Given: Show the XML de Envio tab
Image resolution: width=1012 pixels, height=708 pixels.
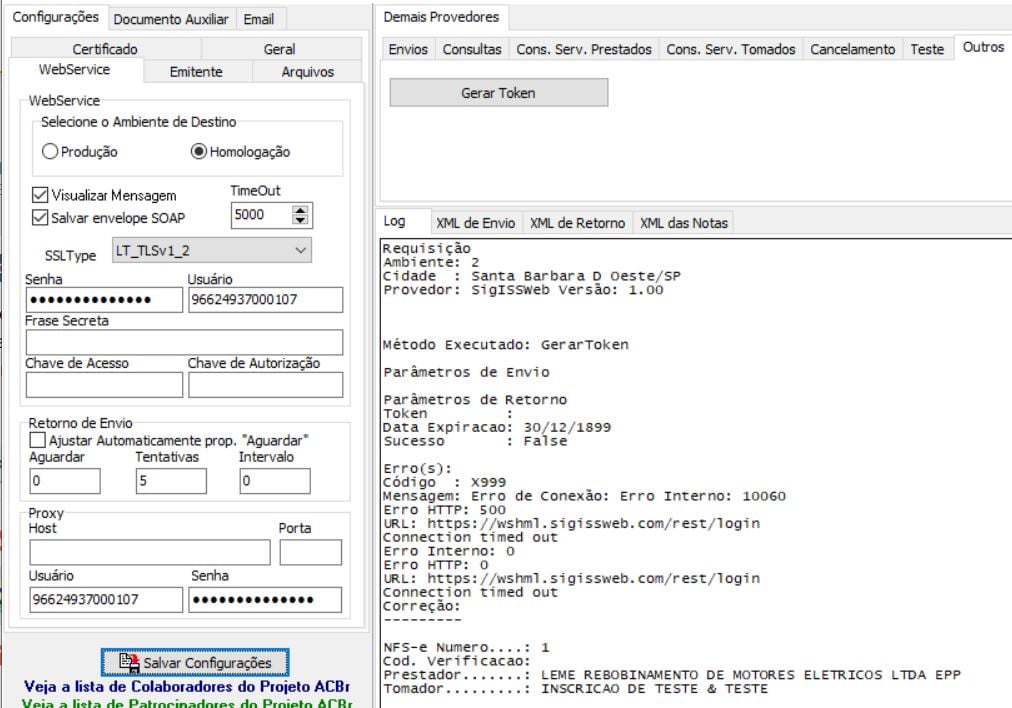Looking at the screenshot, I should coord(476,223).
